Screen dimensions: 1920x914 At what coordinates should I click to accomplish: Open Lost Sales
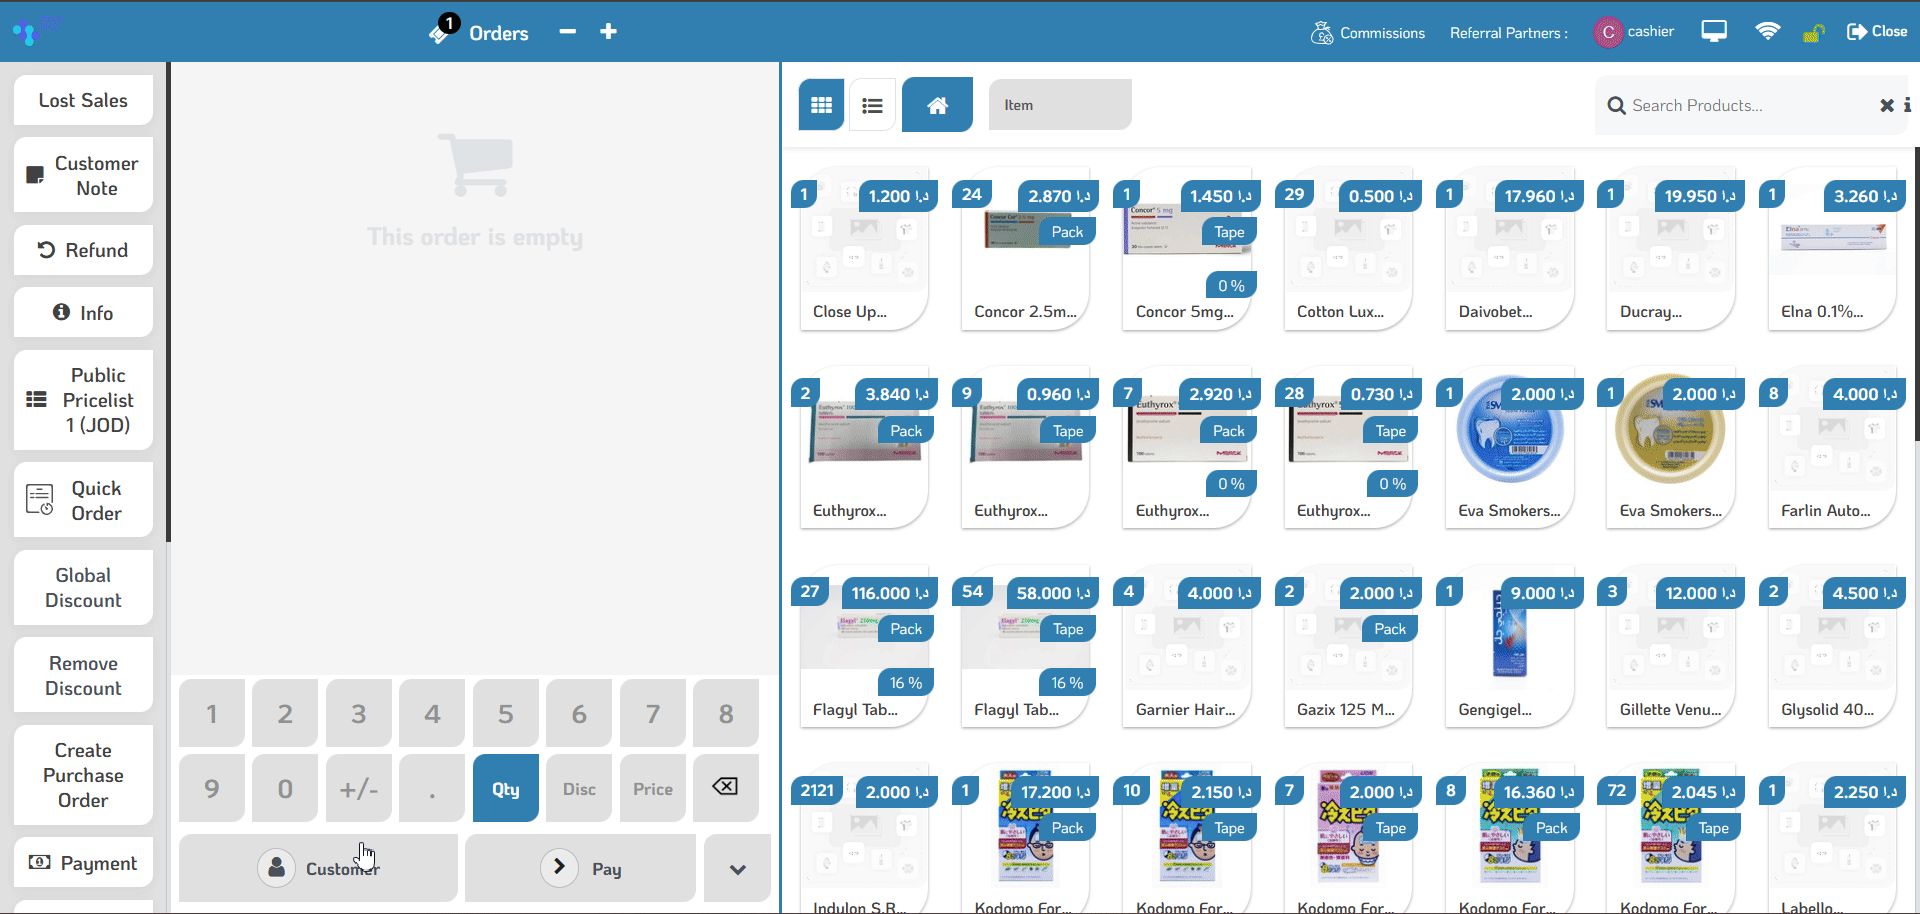click(83, 100)
